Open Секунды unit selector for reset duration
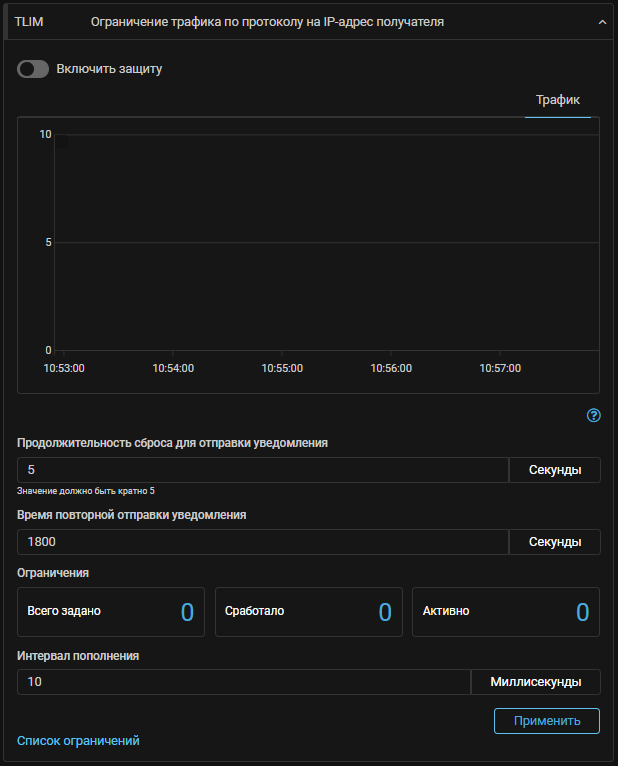The height and width of the screenshot is (766, 618). [554, 470]
